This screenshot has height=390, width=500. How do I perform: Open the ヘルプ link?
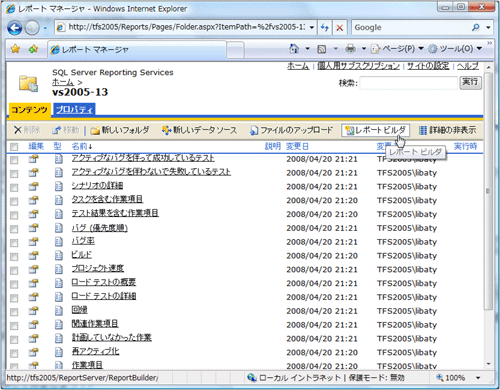click(468, 66)
